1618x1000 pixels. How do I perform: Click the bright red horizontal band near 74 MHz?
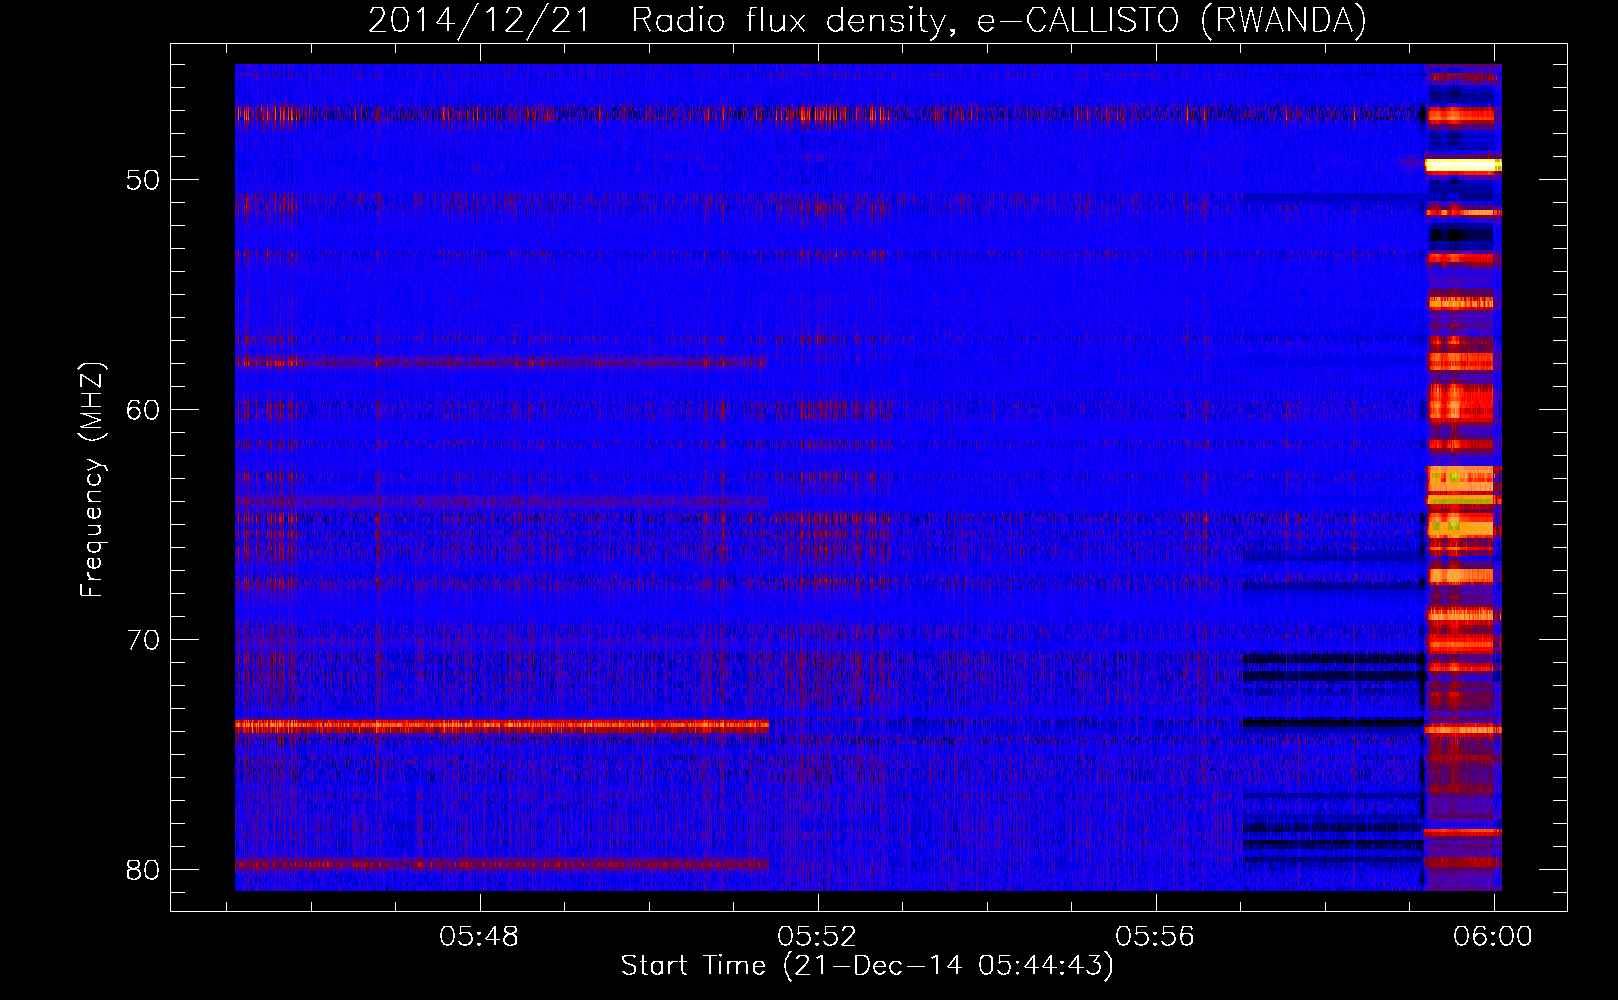click(502, 727)
